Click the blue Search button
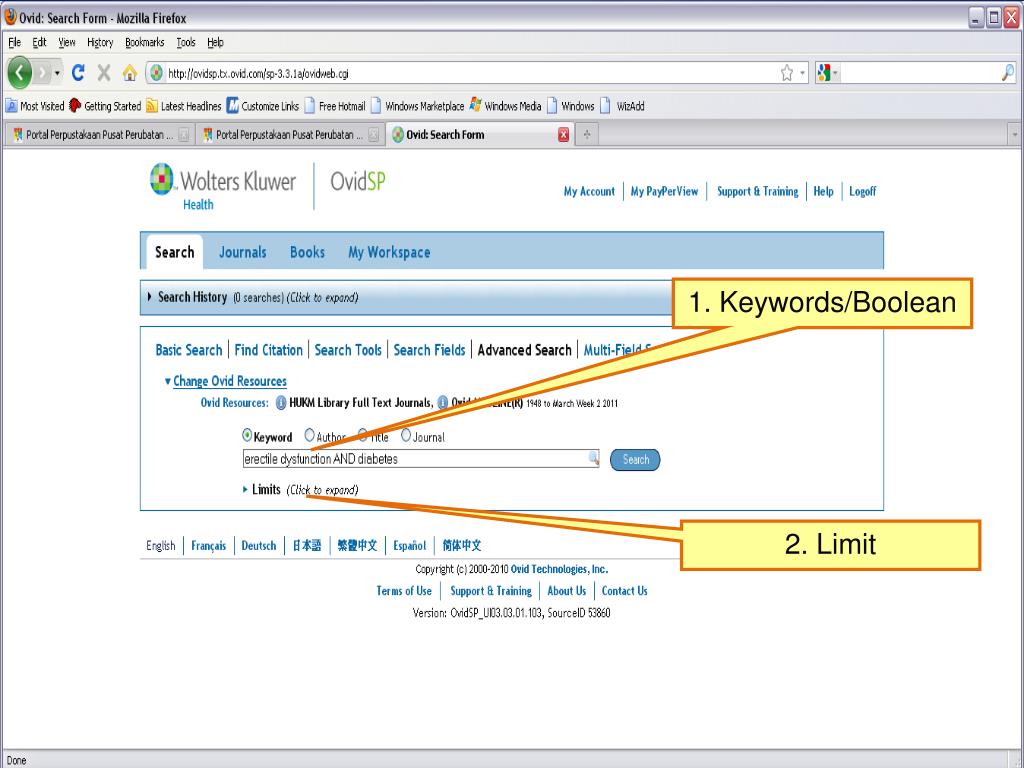This screenshot has height=768, width=1024. [x=635, y=460]
